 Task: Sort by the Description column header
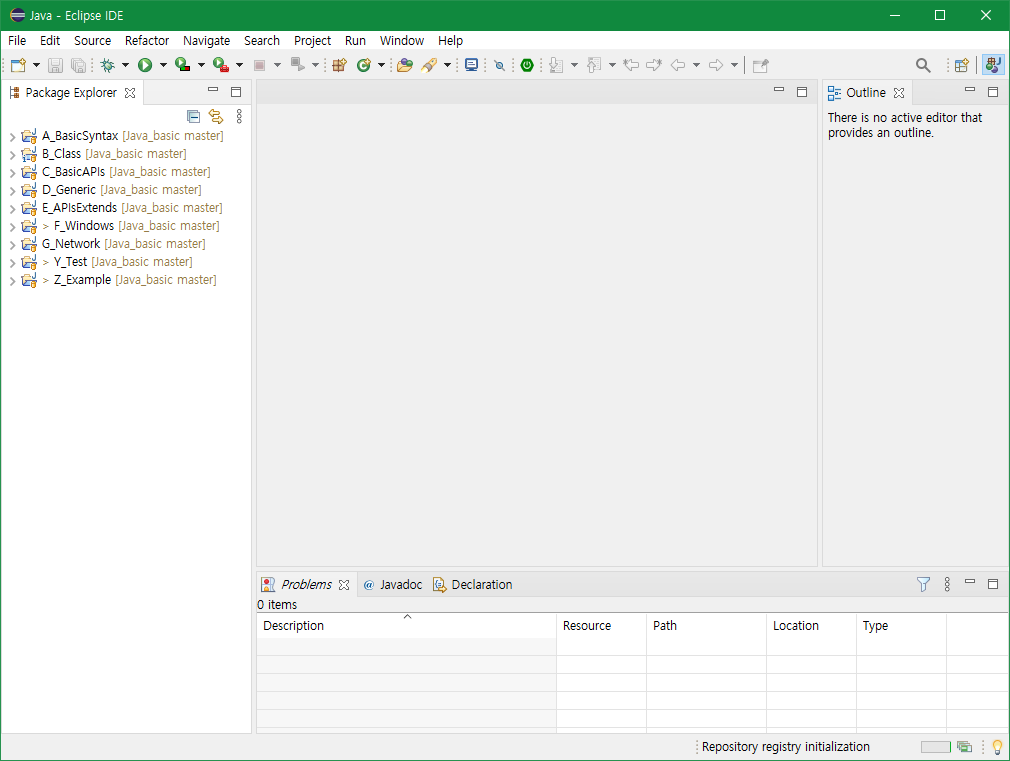[406, 626]
